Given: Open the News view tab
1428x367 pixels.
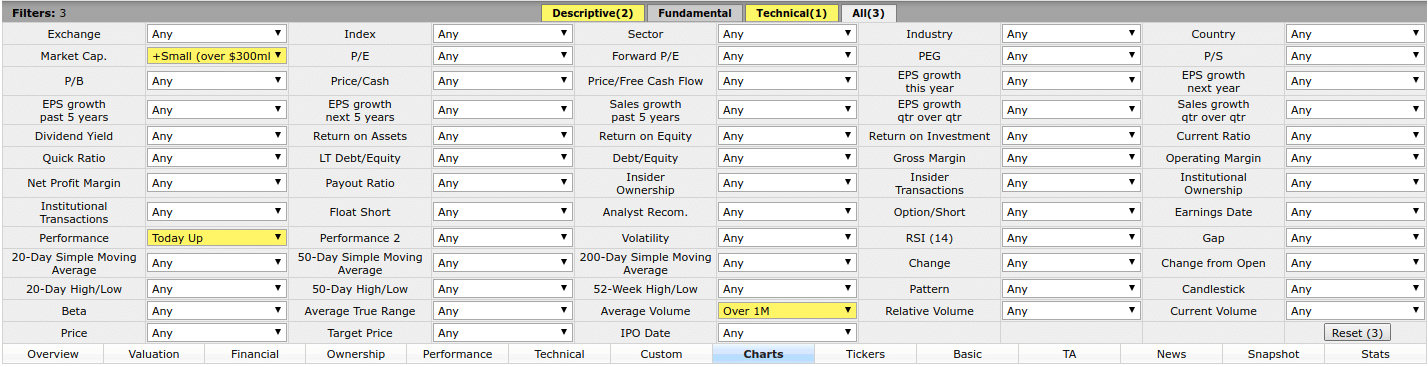Looking at the screenshot, I should coord(1171,354).
